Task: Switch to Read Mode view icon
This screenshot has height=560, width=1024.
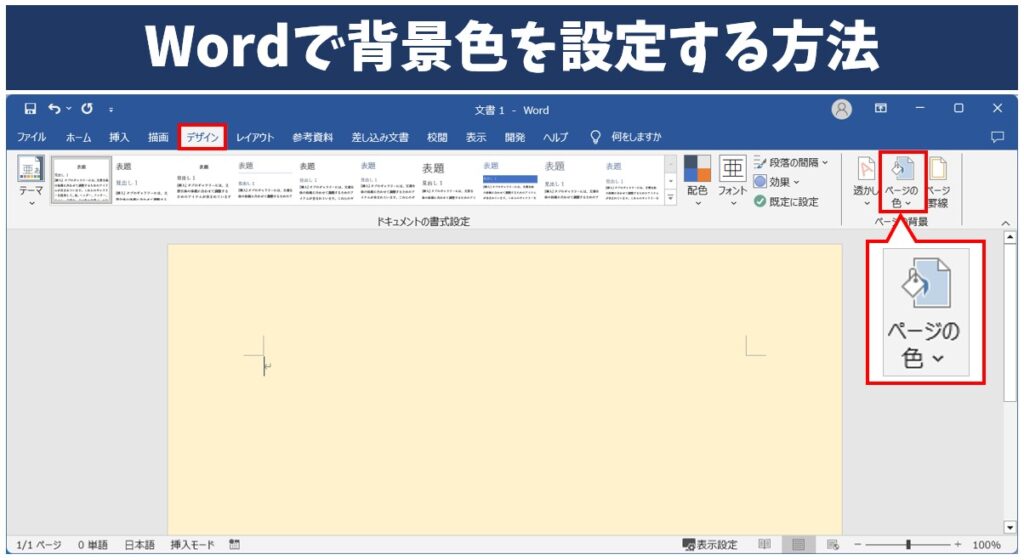Action: pos(764,544)
